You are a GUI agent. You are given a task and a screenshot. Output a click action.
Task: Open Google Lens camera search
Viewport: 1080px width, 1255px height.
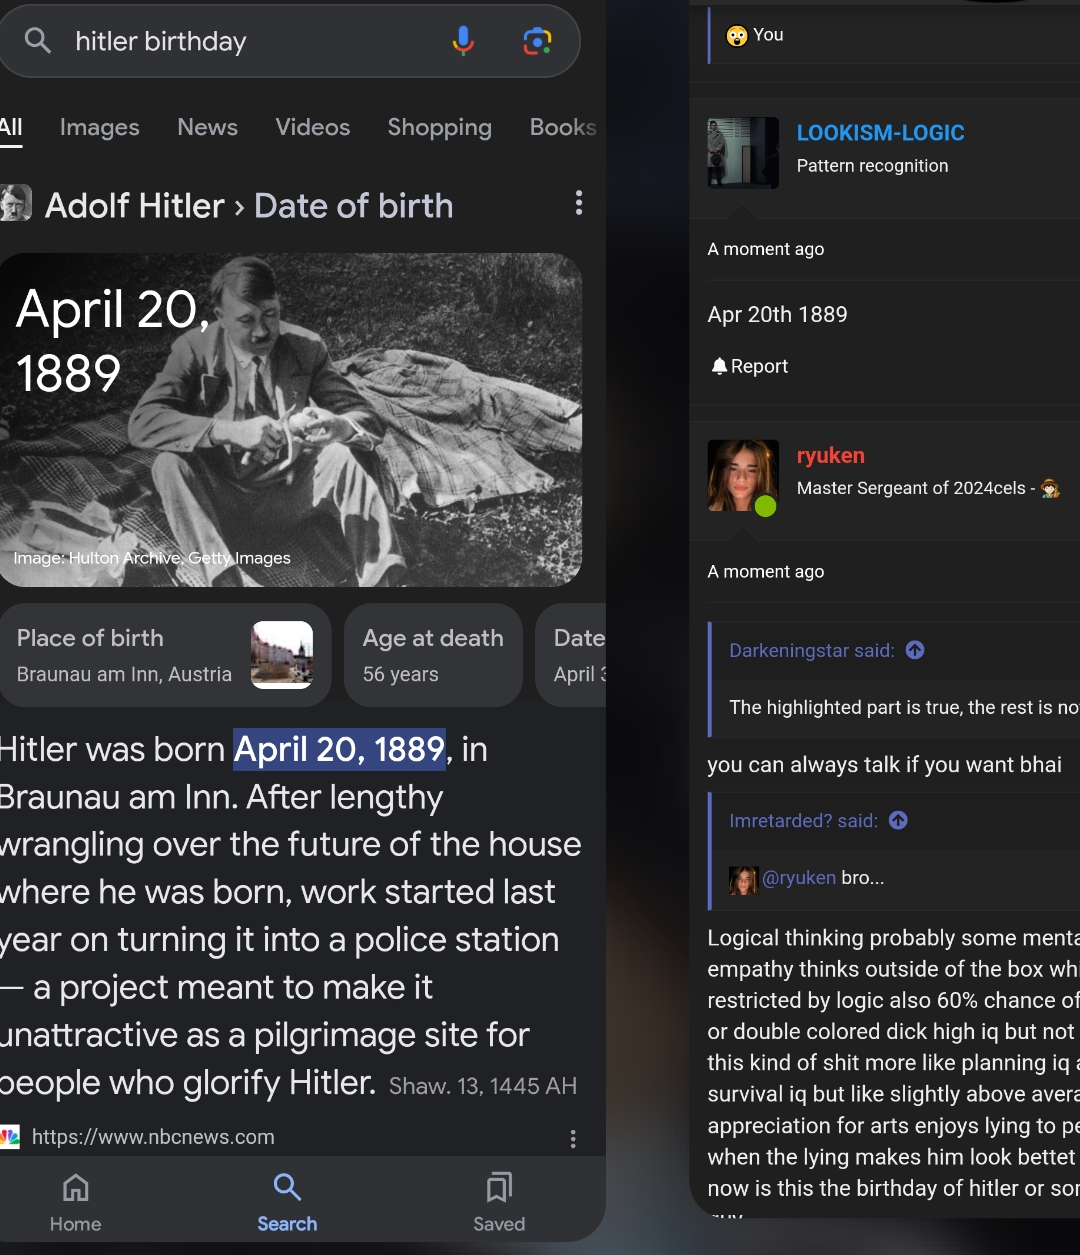point(537,41)
